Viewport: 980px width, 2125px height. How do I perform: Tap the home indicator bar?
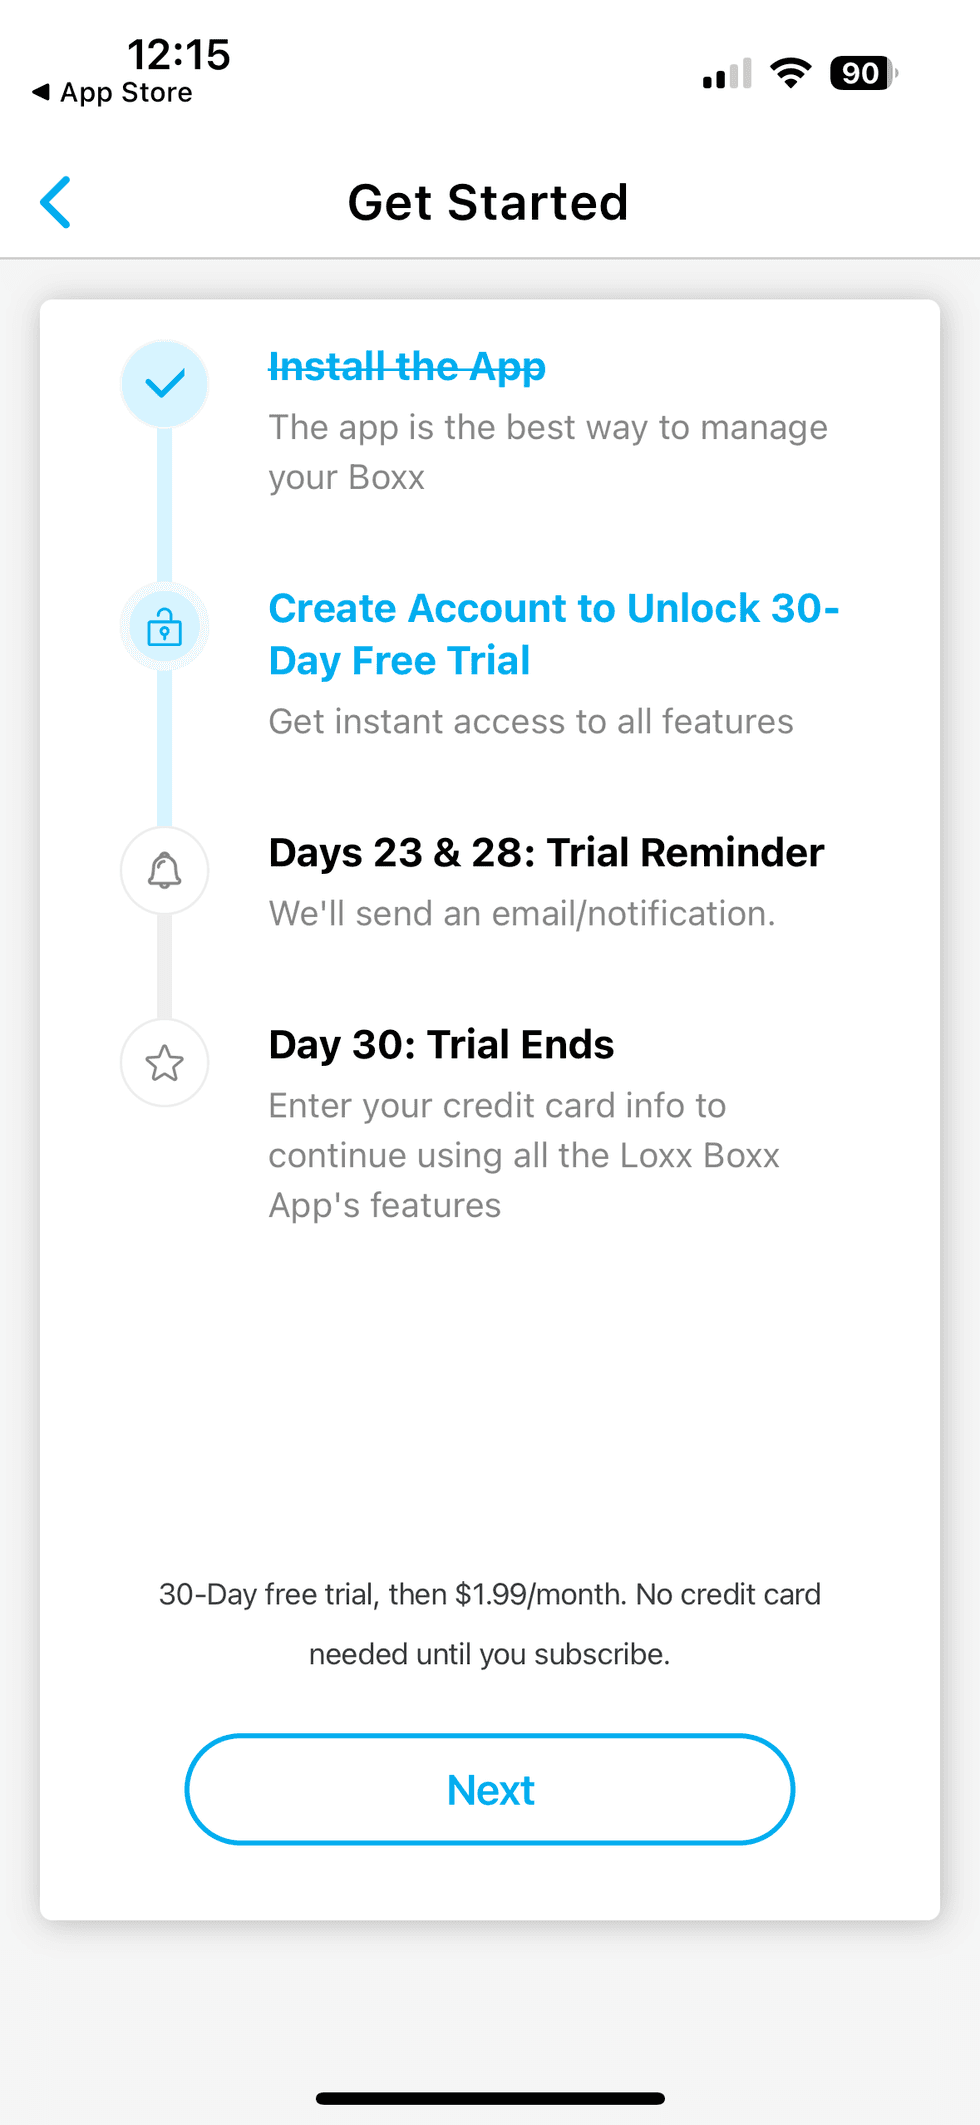coord(490,2098)
